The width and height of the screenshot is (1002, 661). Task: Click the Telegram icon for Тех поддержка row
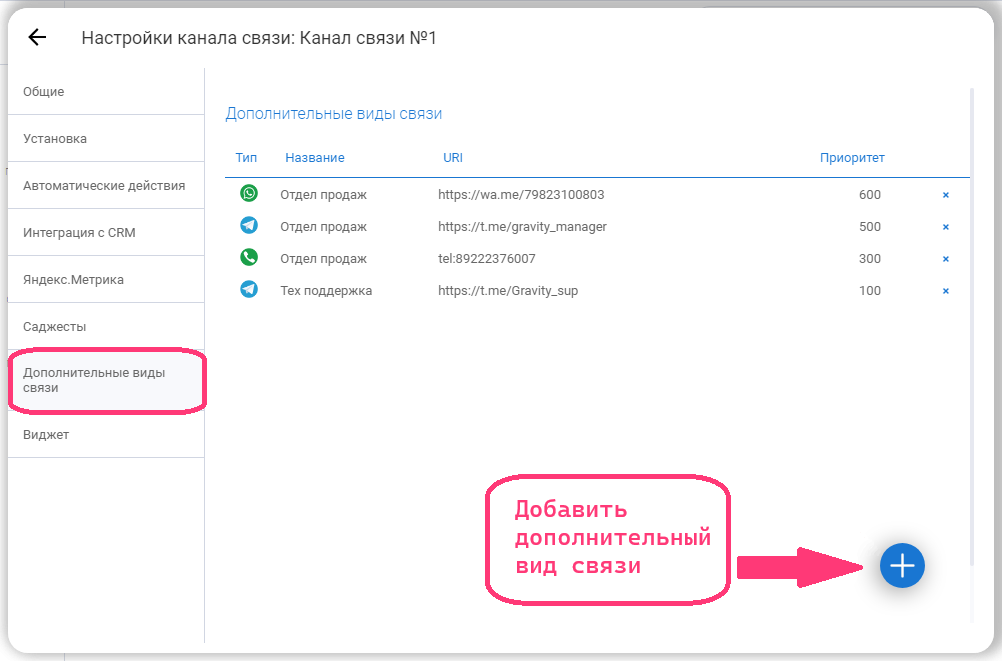tap(249, 290)
